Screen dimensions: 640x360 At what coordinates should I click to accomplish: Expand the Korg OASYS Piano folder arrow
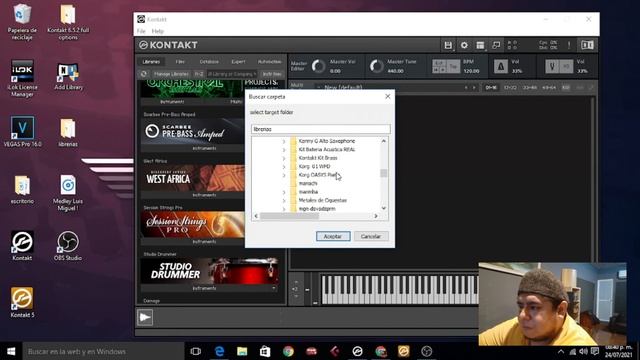coord(284,175)
